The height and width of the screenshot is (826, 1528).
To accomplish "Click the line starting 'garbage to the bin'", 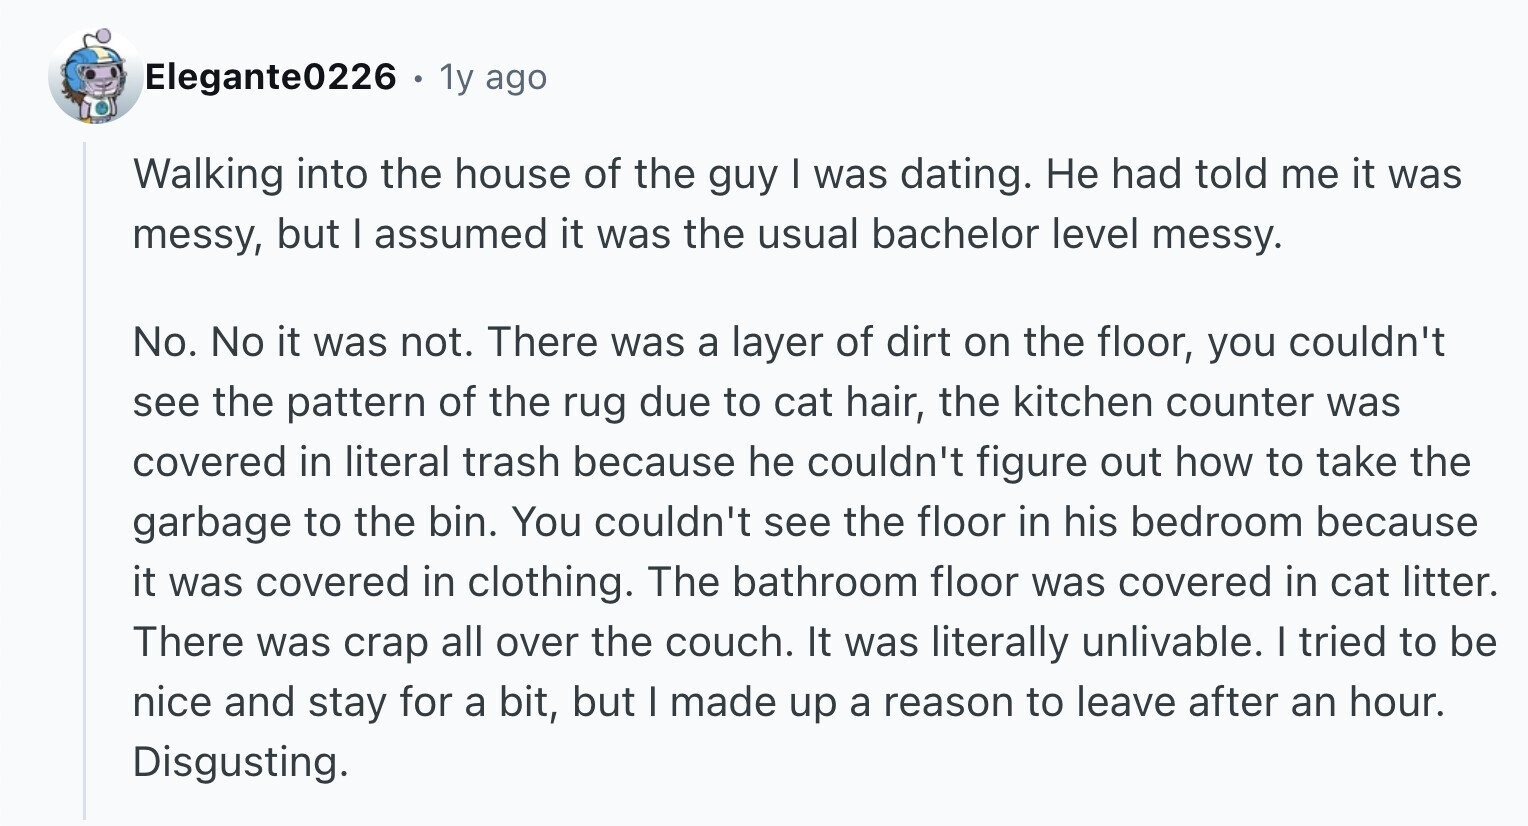I will 805,522.
